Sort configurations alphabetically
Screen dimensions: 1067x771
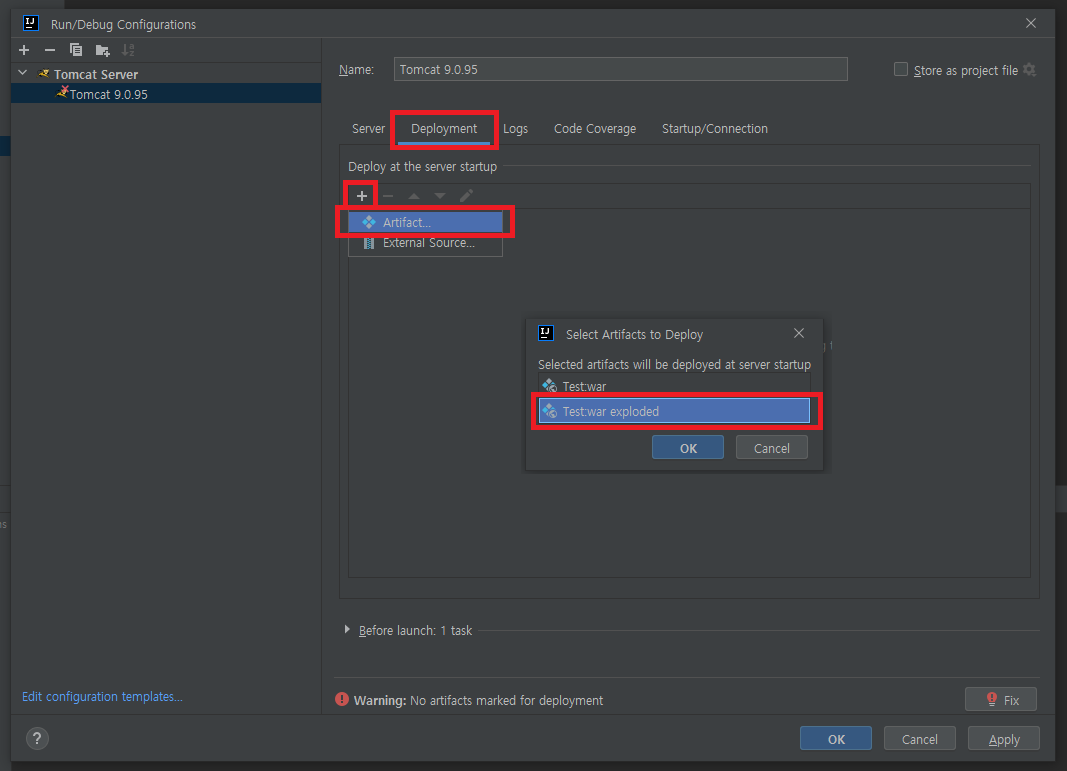128,50
